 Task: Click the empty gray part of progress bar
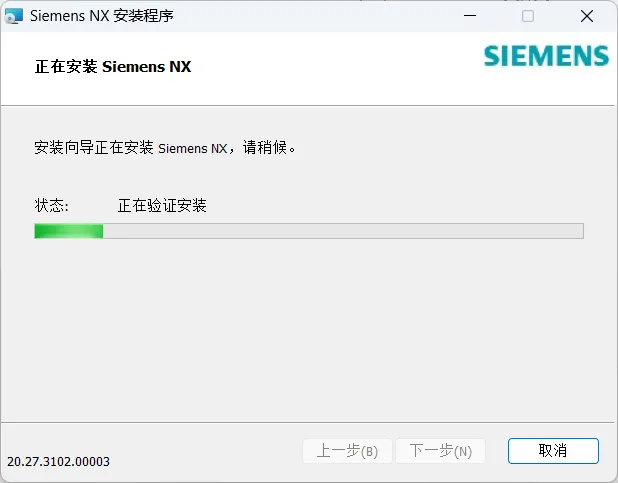tap(343, 231)
